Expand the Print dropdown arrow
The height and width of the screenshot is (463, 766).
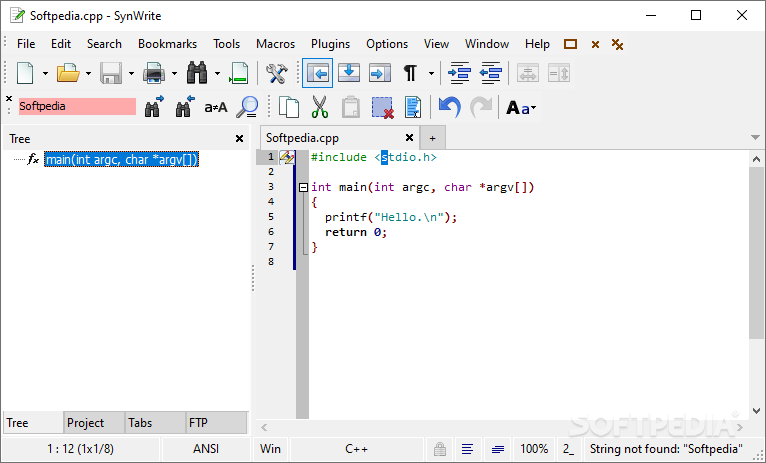[x=174, y=74]
